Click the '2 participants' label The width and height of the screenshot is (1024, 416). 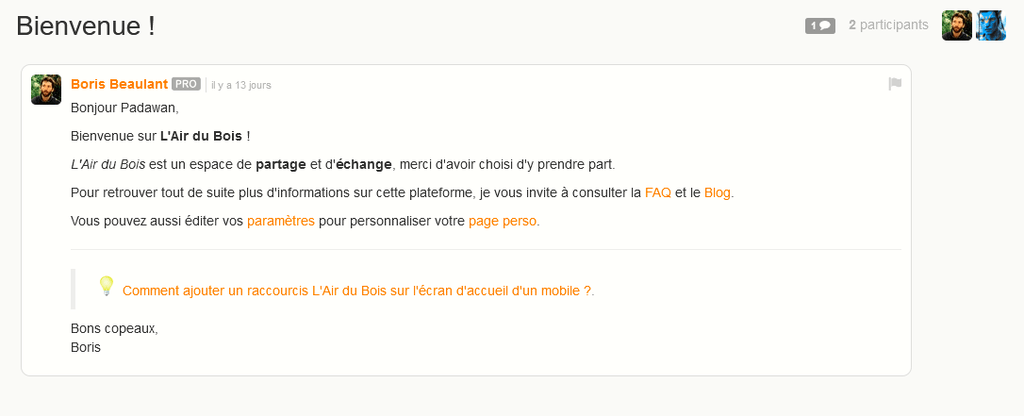[x=888, y=25]
